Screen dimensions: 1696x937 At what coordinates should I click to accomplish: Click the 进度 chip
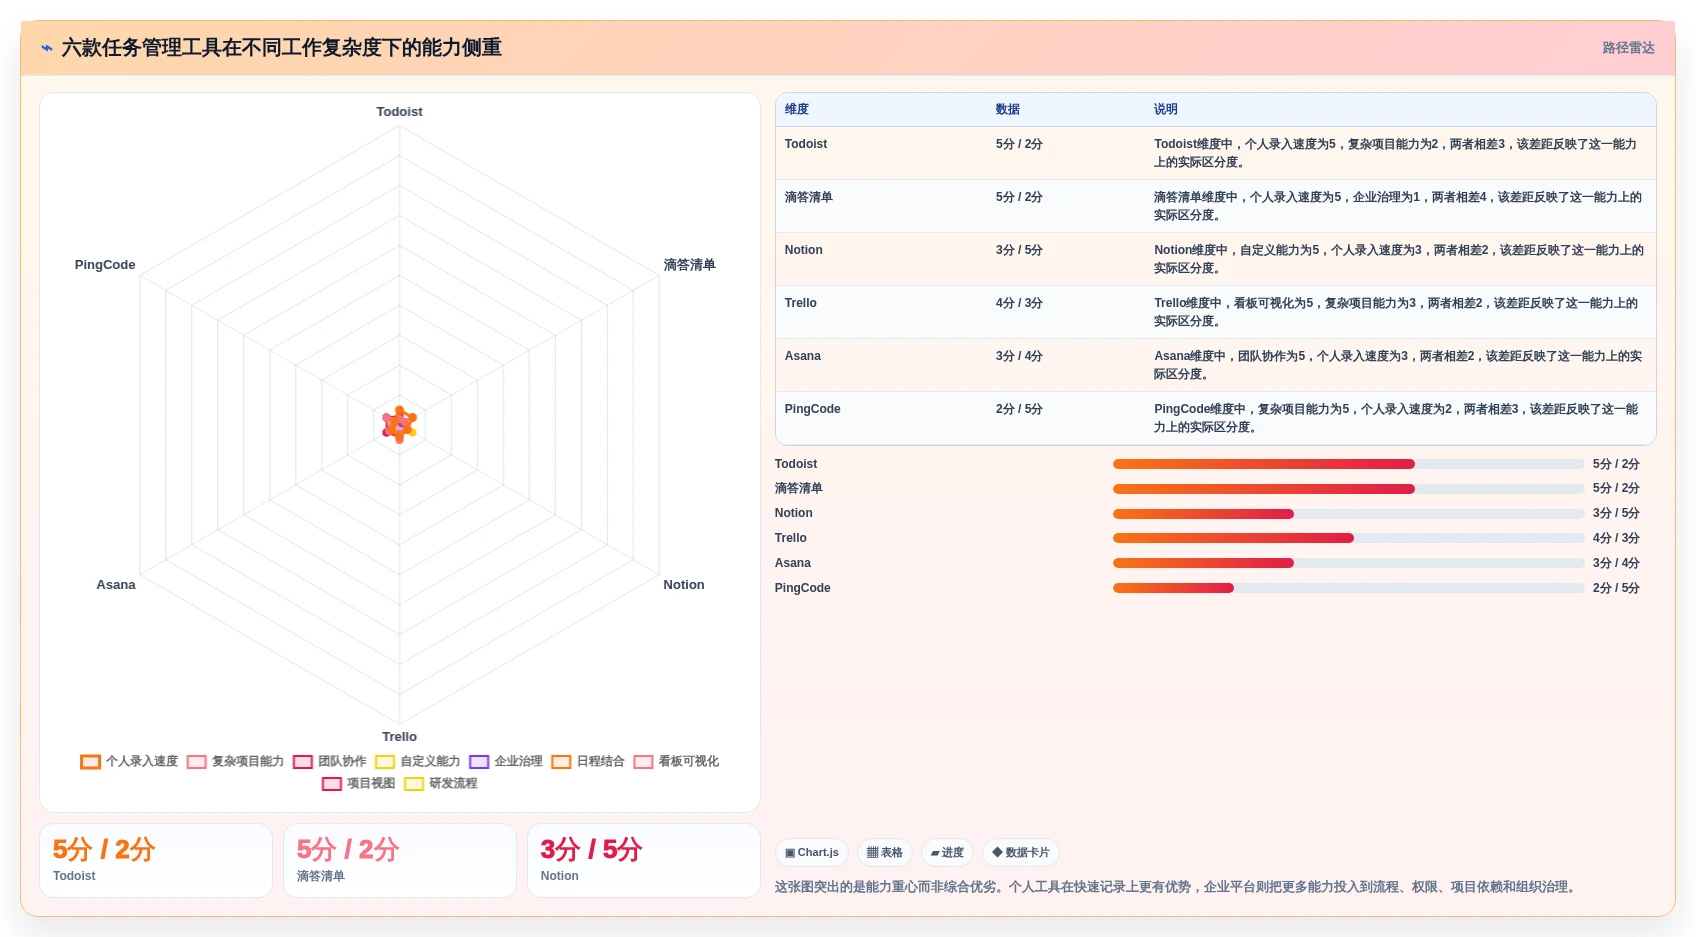[x=947, y=853]
